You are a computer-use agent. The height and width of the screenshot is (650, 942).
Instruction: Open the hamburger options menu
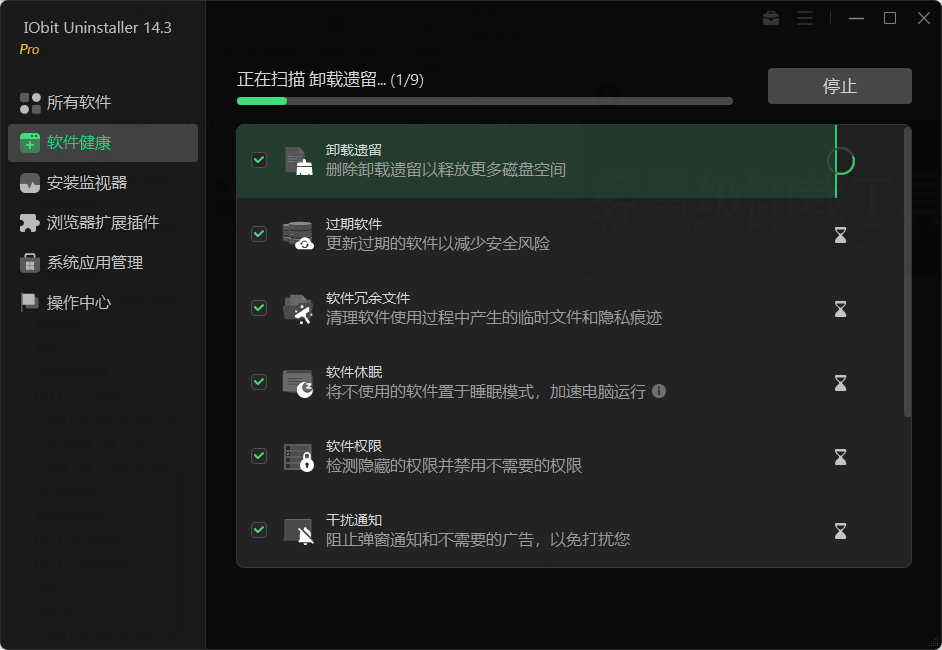point(805,19)
